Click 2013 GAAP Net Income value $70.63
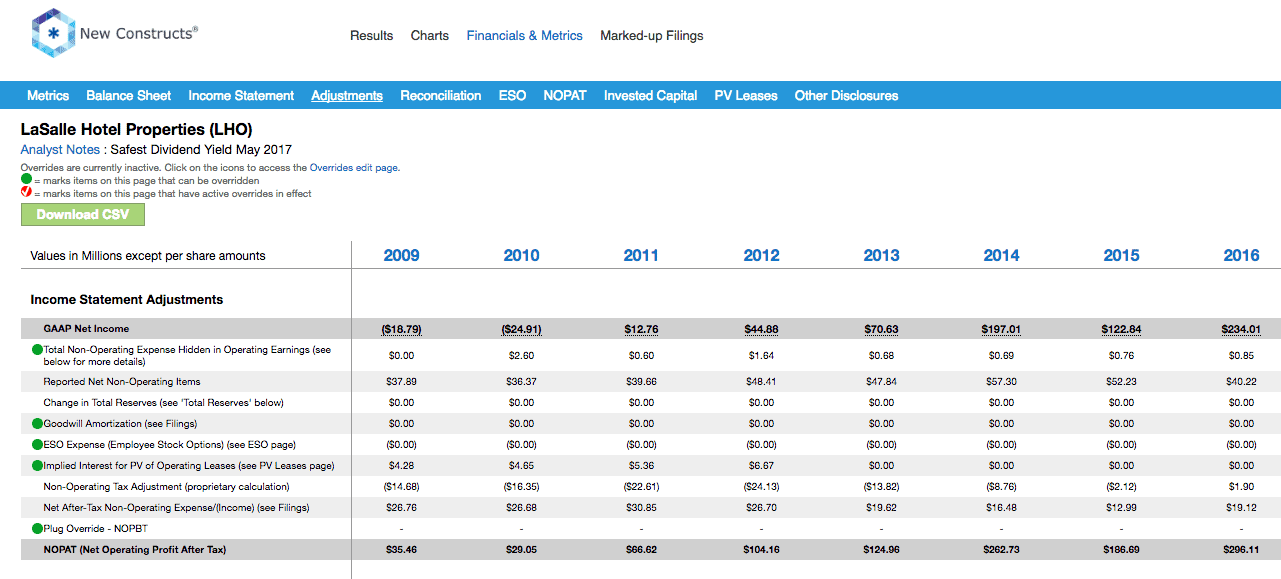1281x579 pixels. (x=881, y=329)
